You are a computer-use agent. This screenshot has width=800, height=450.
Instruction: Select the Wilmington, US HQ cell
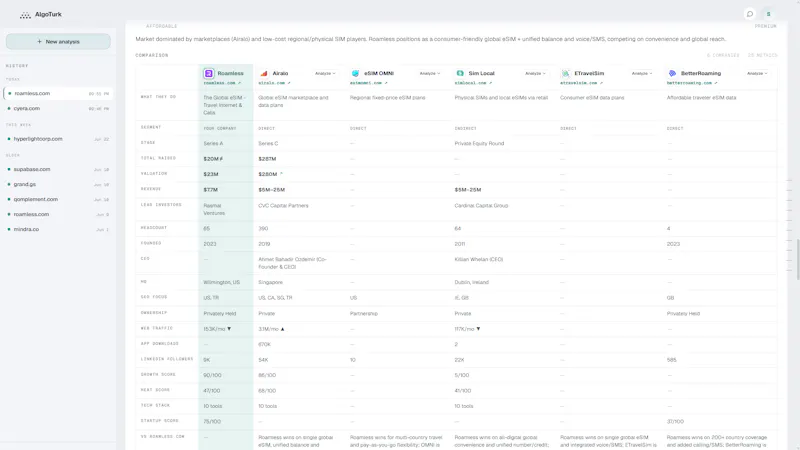[221, 282]
